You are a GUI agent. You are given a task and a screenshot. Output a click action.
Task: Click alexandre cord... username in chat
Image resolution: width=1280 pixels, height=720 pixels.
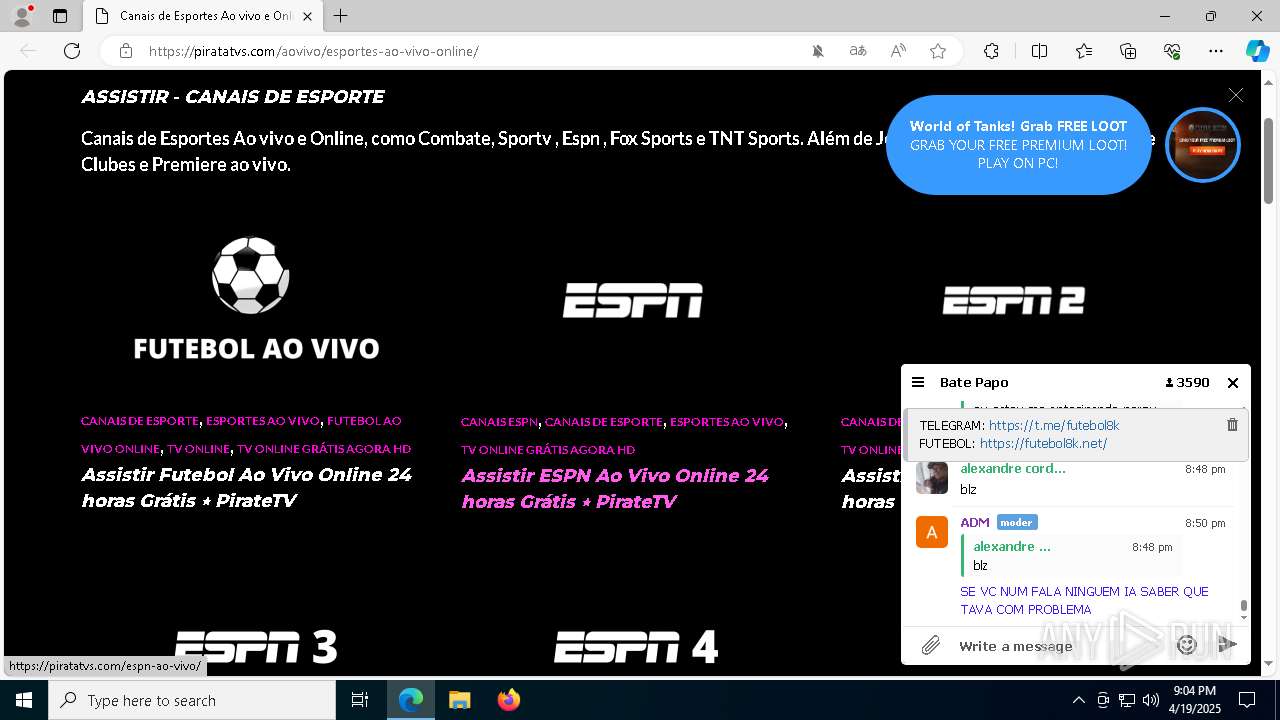(1013, 468)
